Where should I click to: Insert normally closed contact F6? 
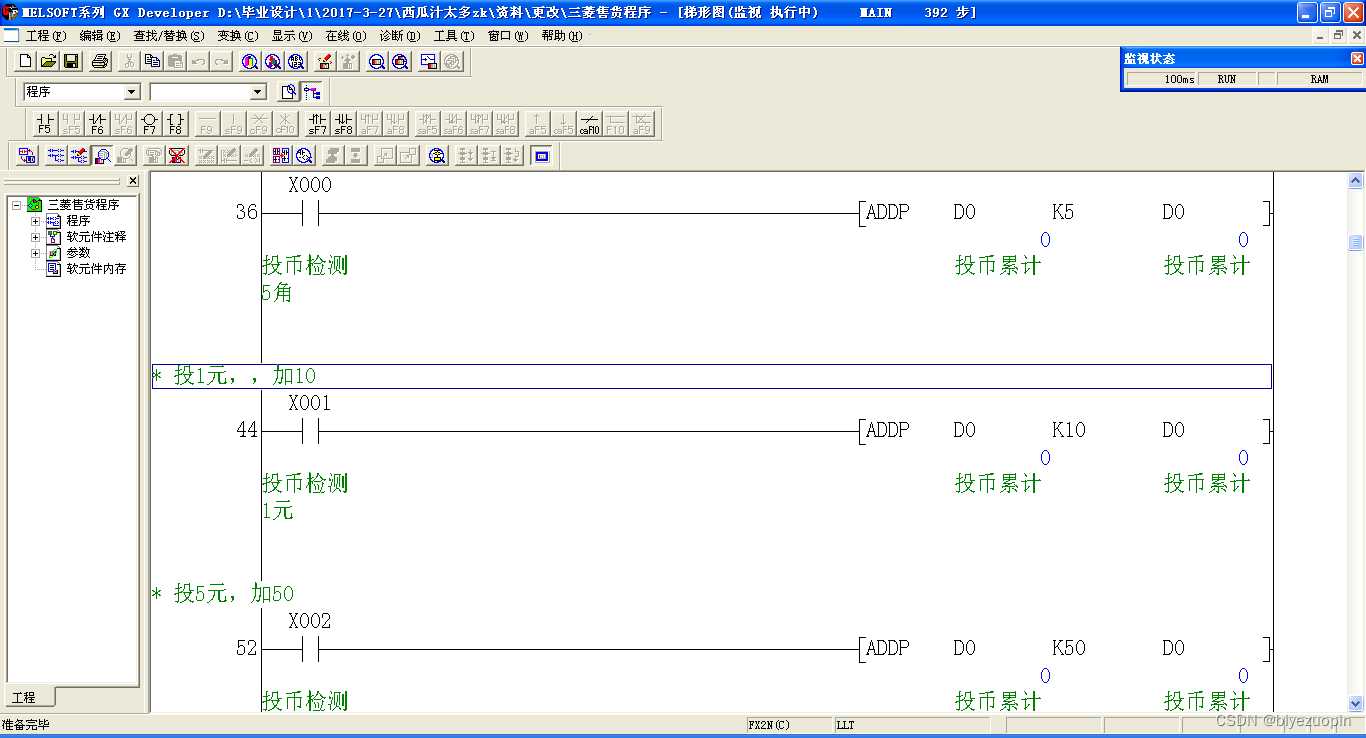pos(97,124)
